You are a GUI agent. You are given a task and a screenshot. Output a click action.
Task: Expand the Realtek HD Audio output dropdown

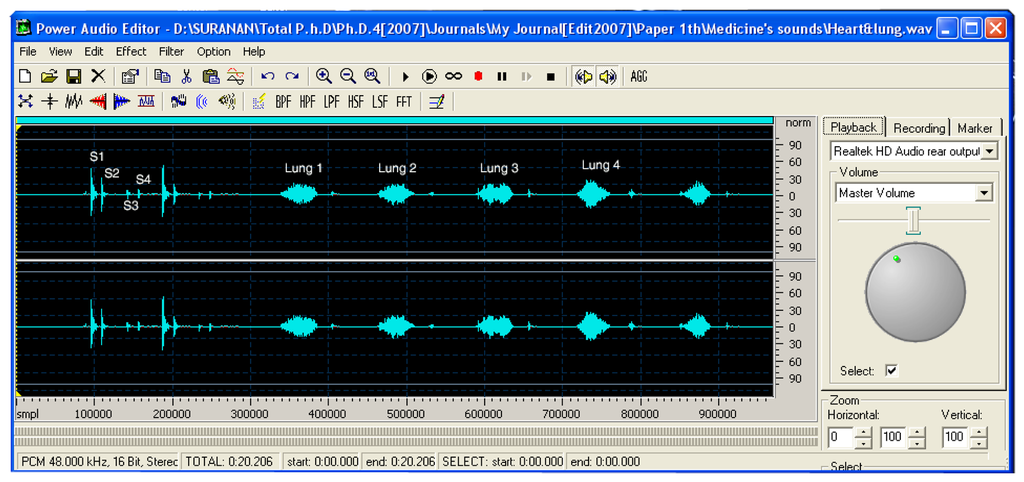(x=990, y=152)
